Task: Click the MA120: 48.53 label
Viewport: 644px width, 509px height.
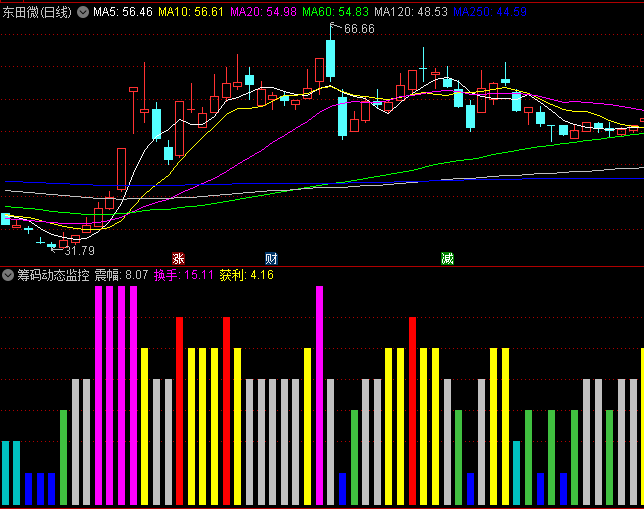Action: point(411,12)
